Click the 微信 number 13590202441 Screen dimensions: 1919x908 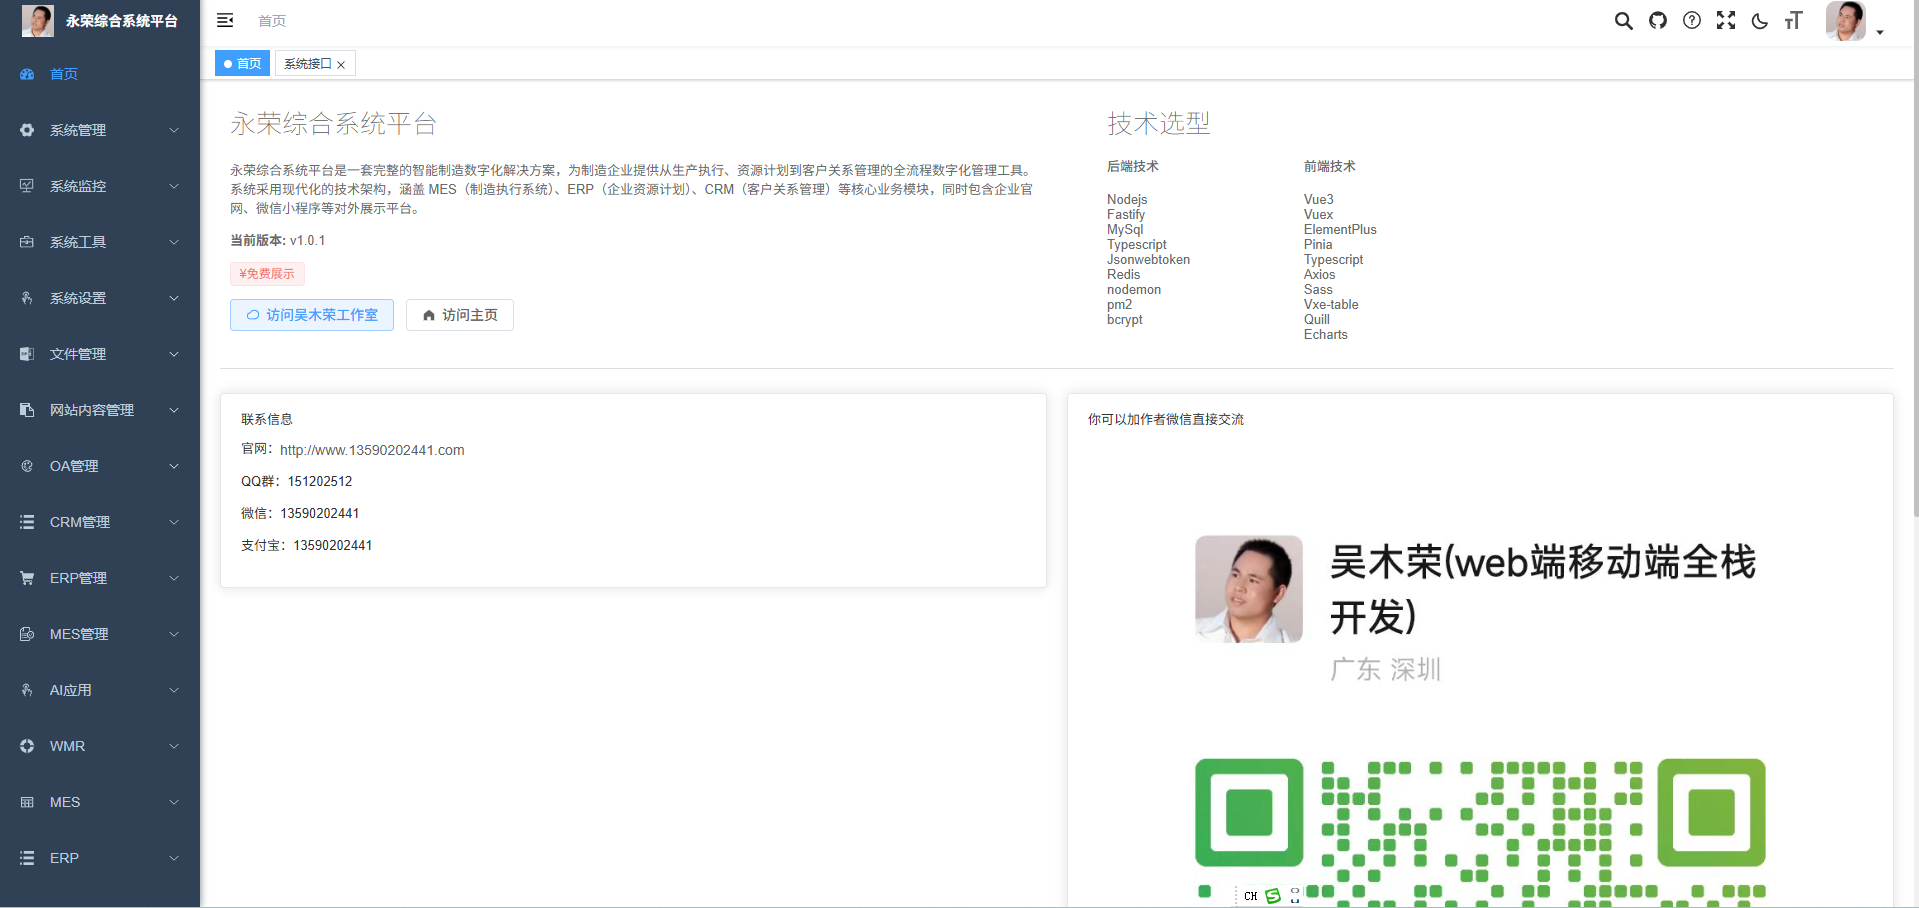[320, 513]
